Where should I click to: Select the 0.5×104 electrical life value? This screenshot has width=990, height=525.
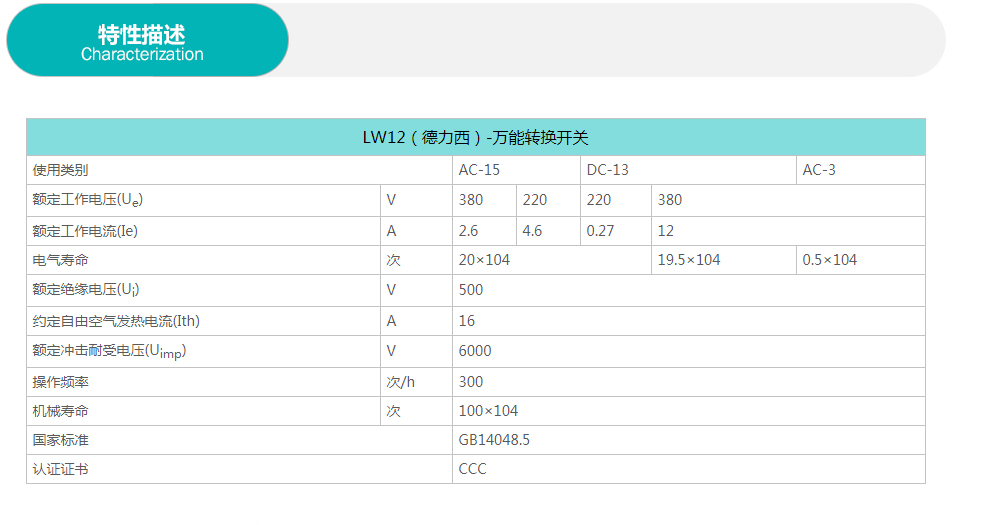830,260
